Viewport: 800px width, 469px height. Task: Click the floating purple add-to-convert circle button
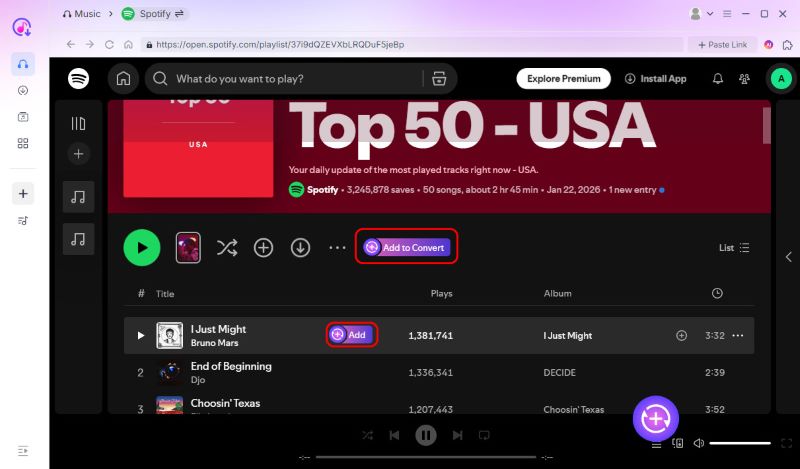point(656,418)
